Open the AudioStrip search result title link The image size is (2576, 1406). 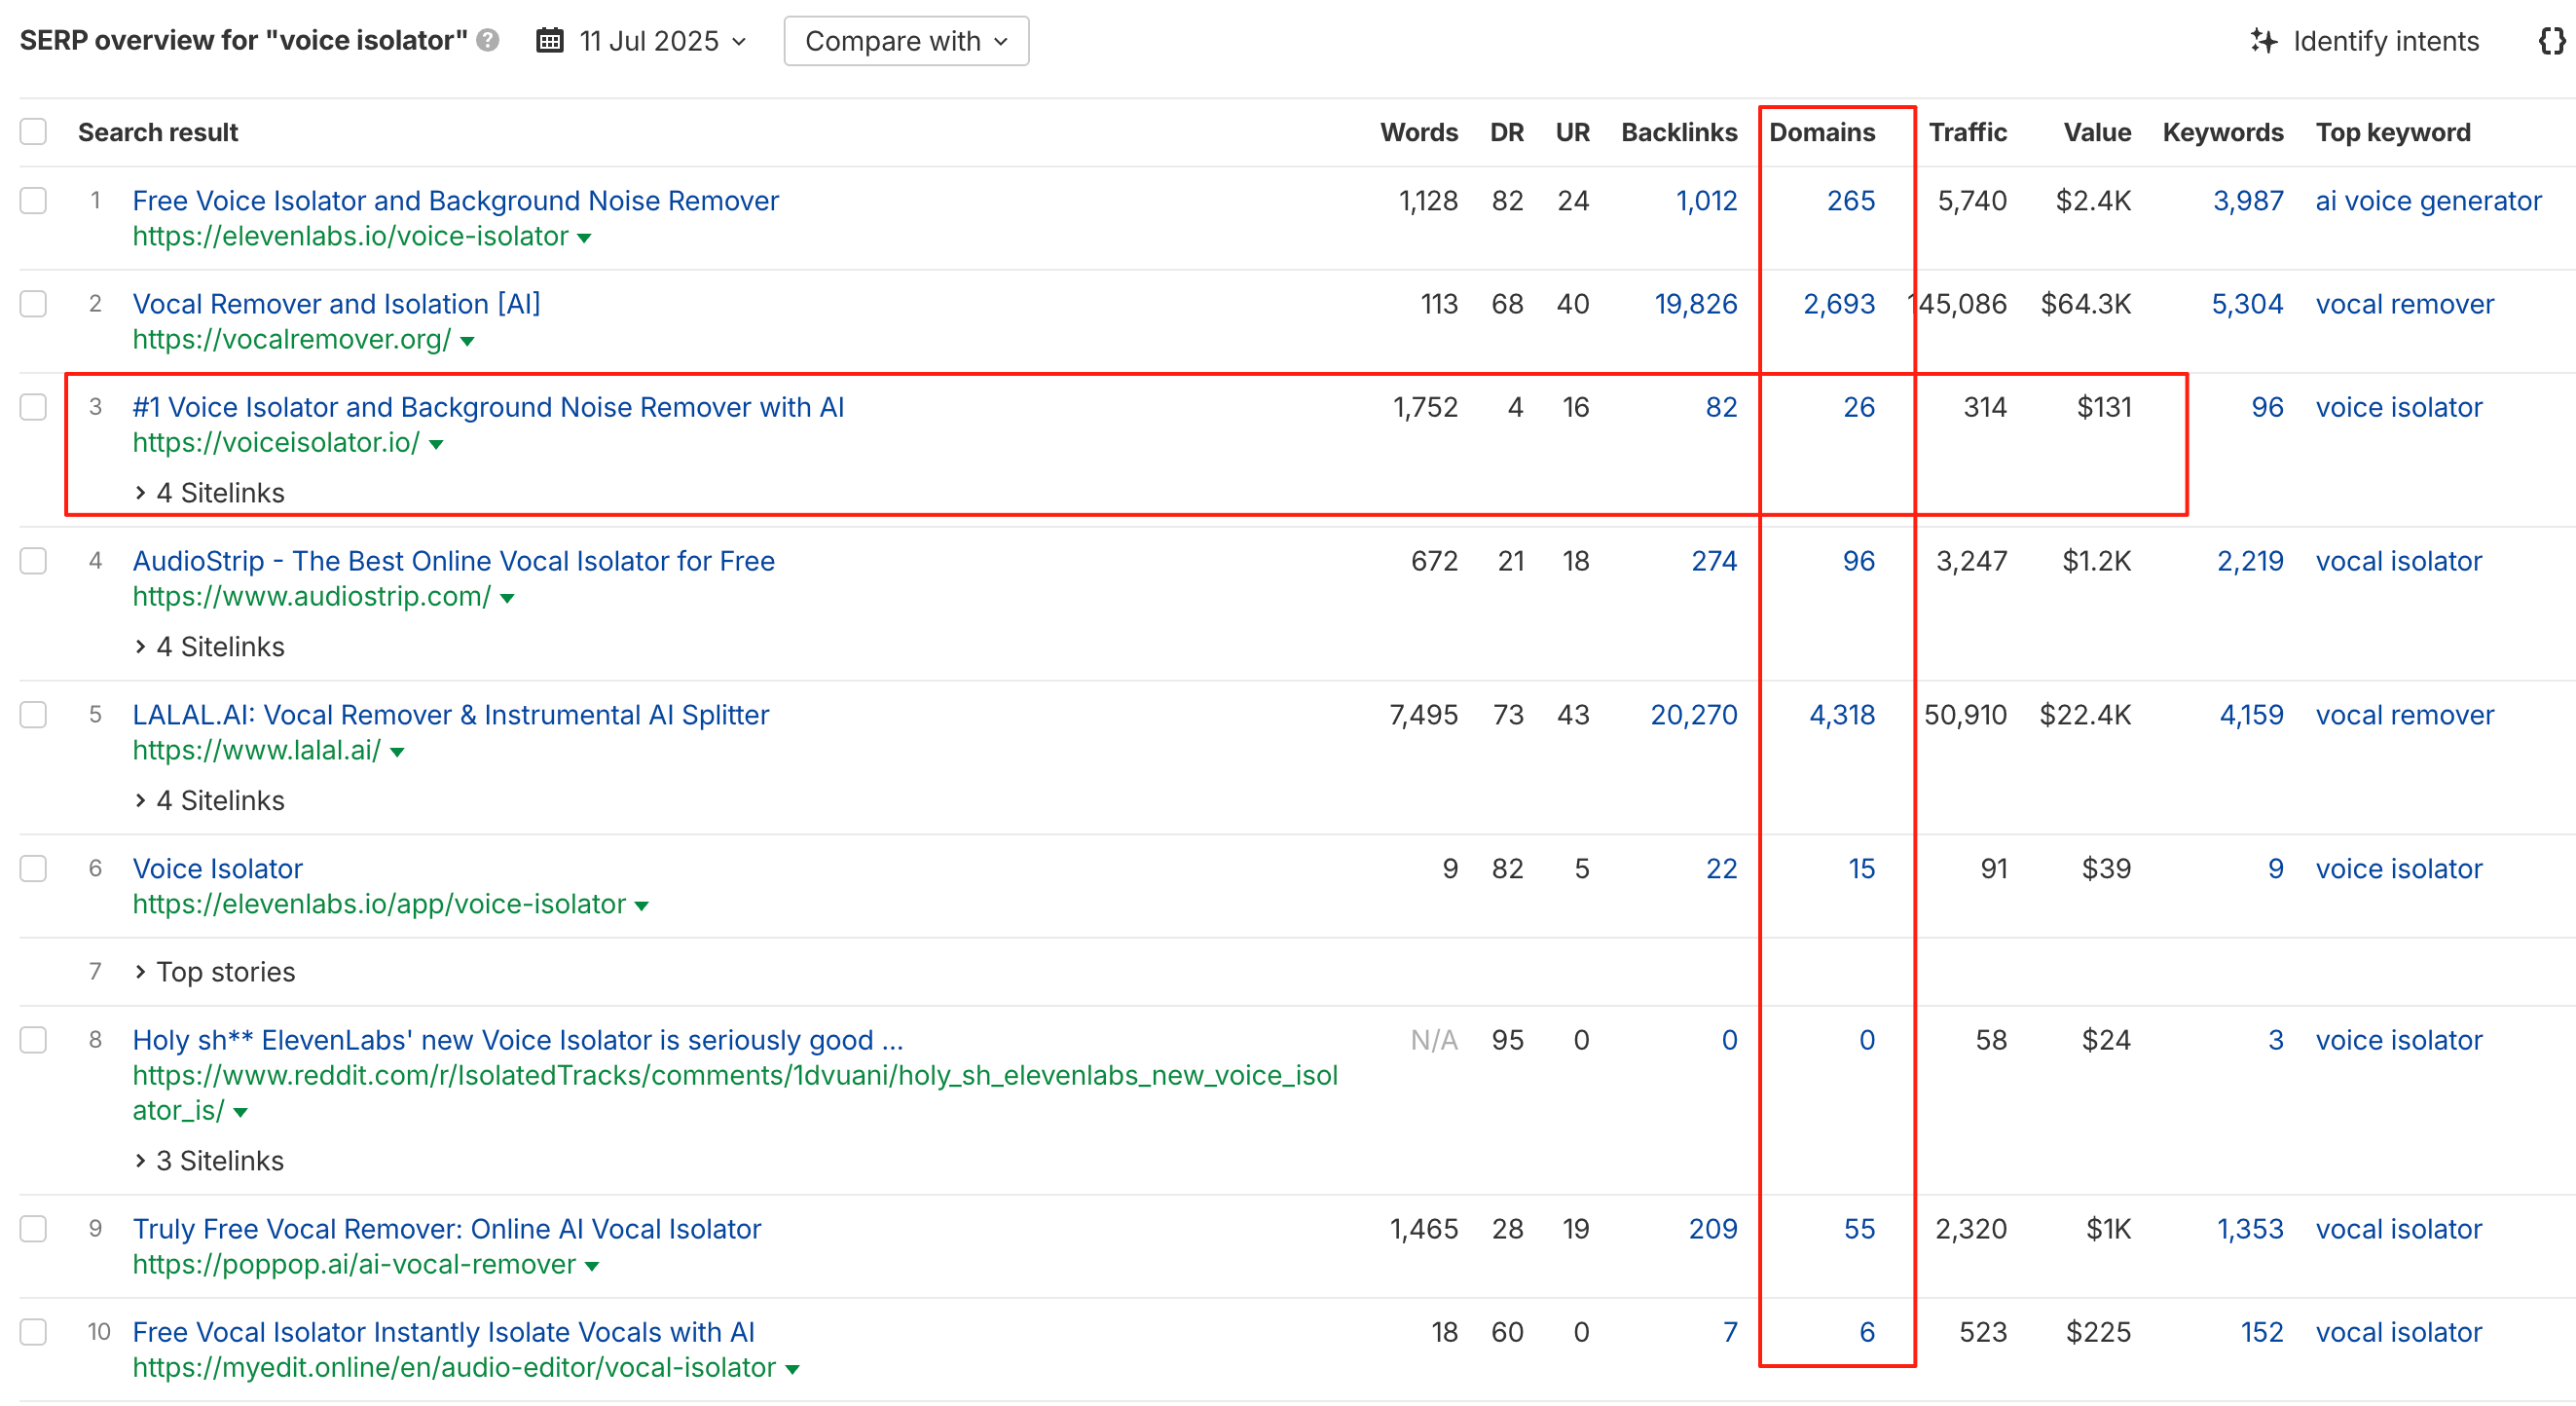coord(453,561)
